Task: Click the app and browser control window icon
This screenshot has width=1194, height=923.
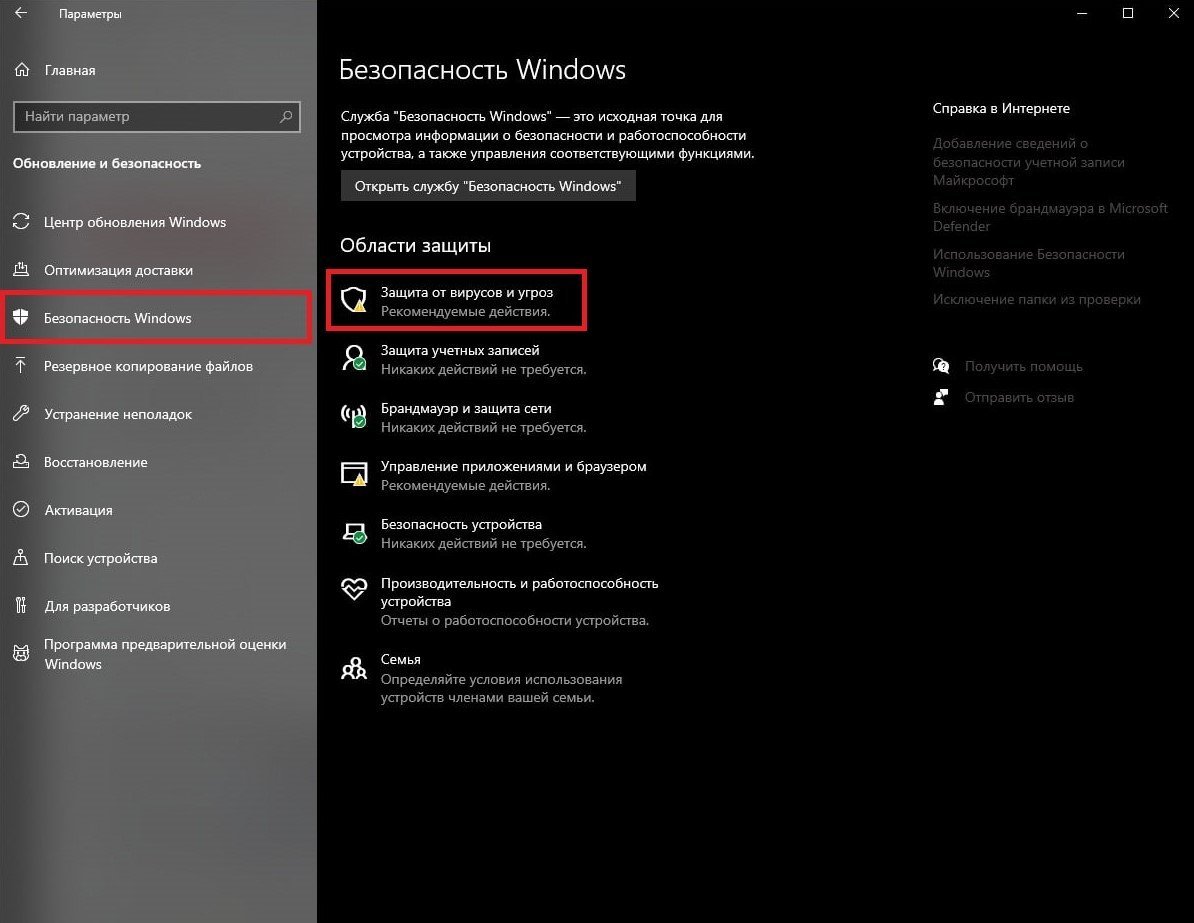Action: pyautogui.click(x=354, y=474)
